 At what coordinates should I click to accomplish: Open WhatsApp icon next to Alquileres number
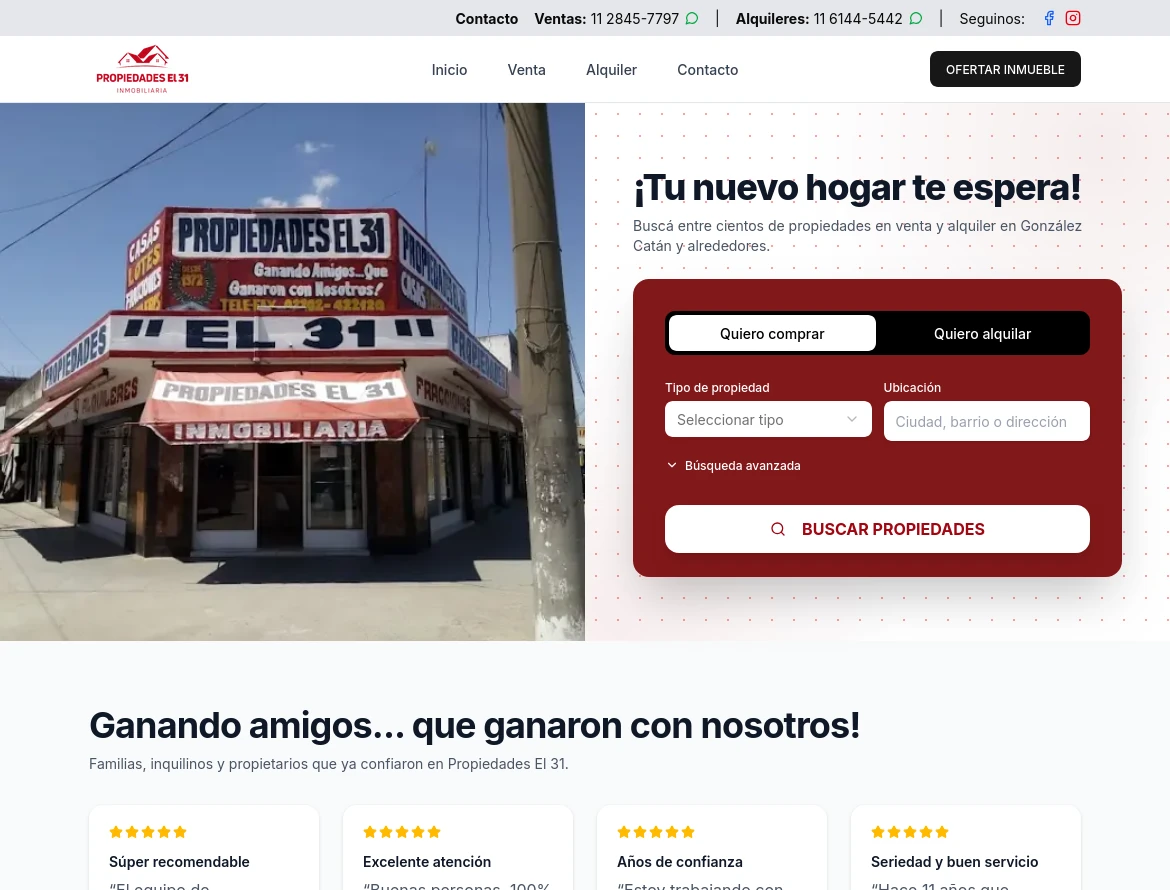point(916,19)
